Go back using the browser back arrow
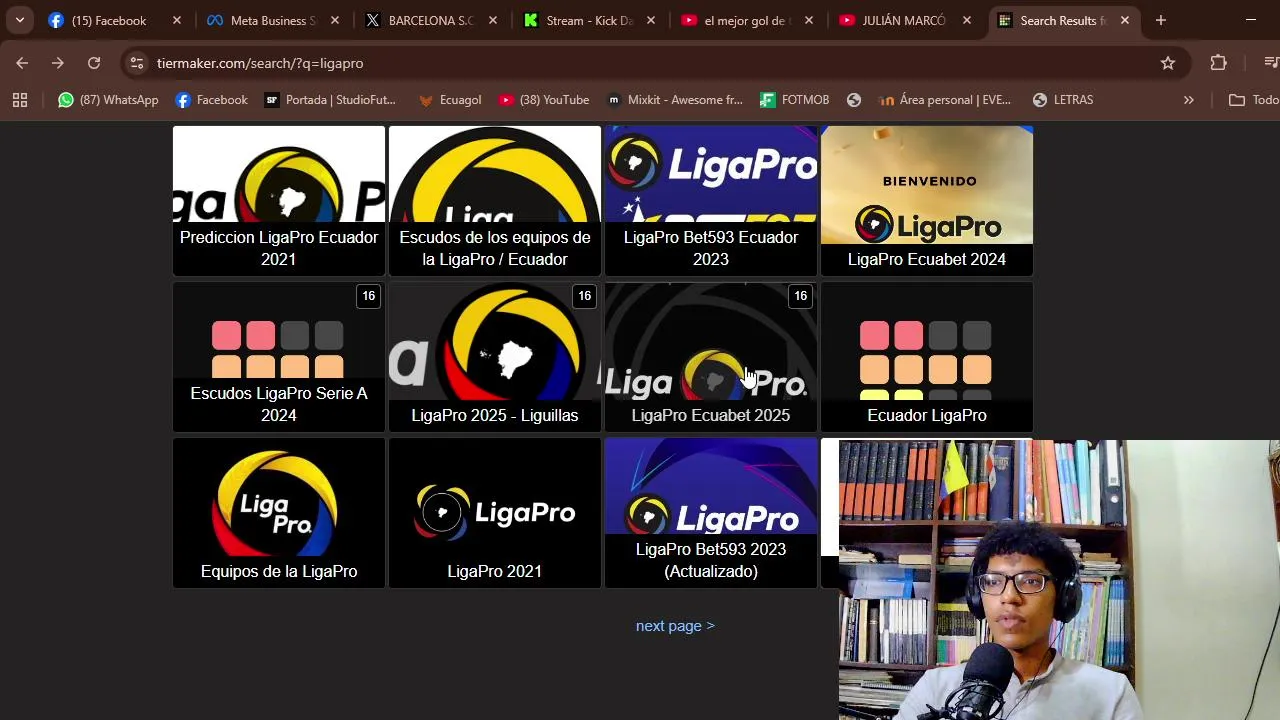The image size is (1280, 720). click(x=22, y=63)
